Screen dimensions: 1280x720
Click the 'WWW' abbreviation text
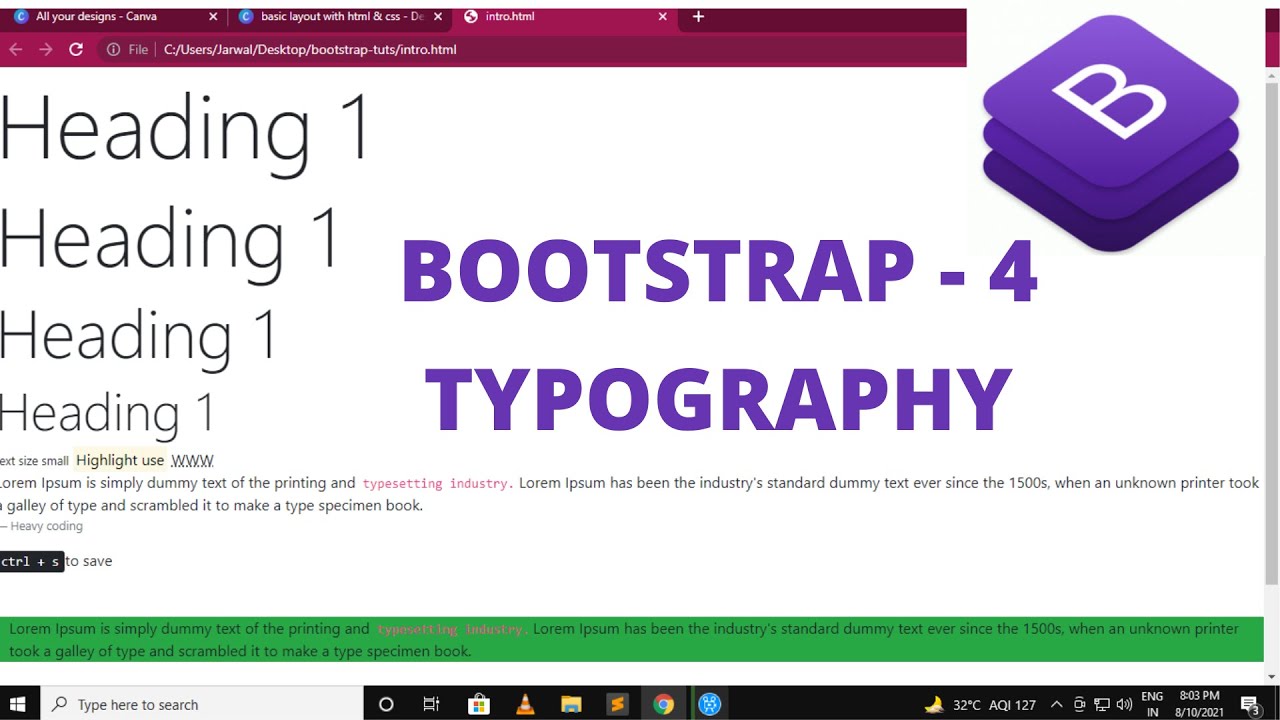pos(192,461)
